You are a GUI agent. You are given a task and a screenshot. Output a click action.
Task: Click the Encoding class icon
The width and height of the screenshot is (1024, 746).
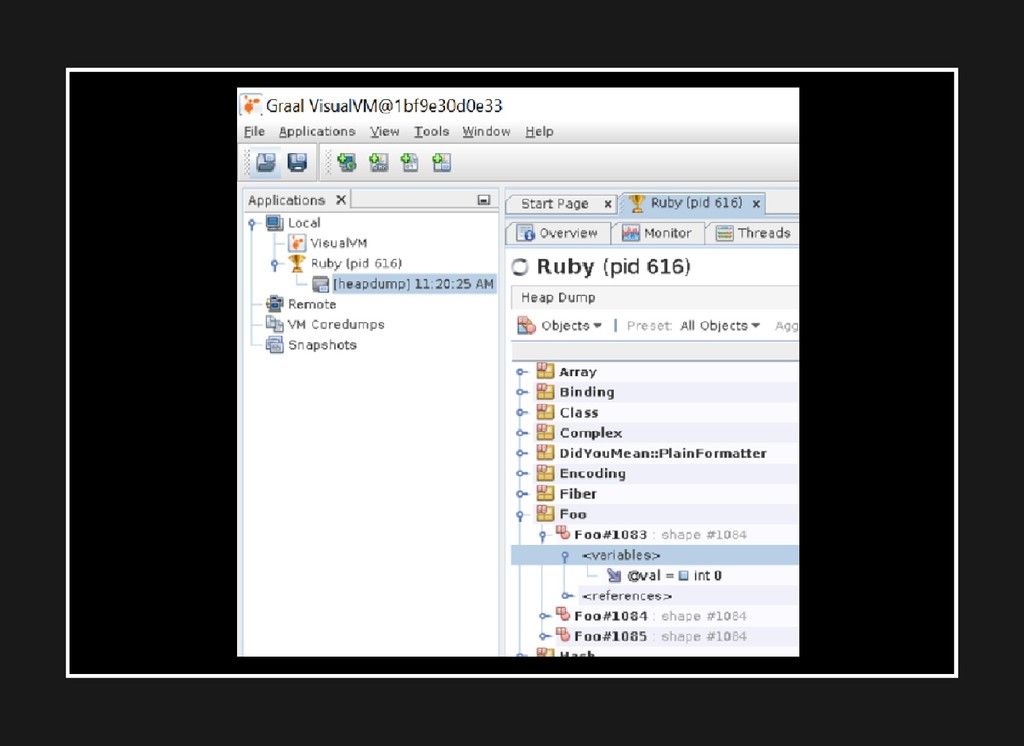[545, 472]
